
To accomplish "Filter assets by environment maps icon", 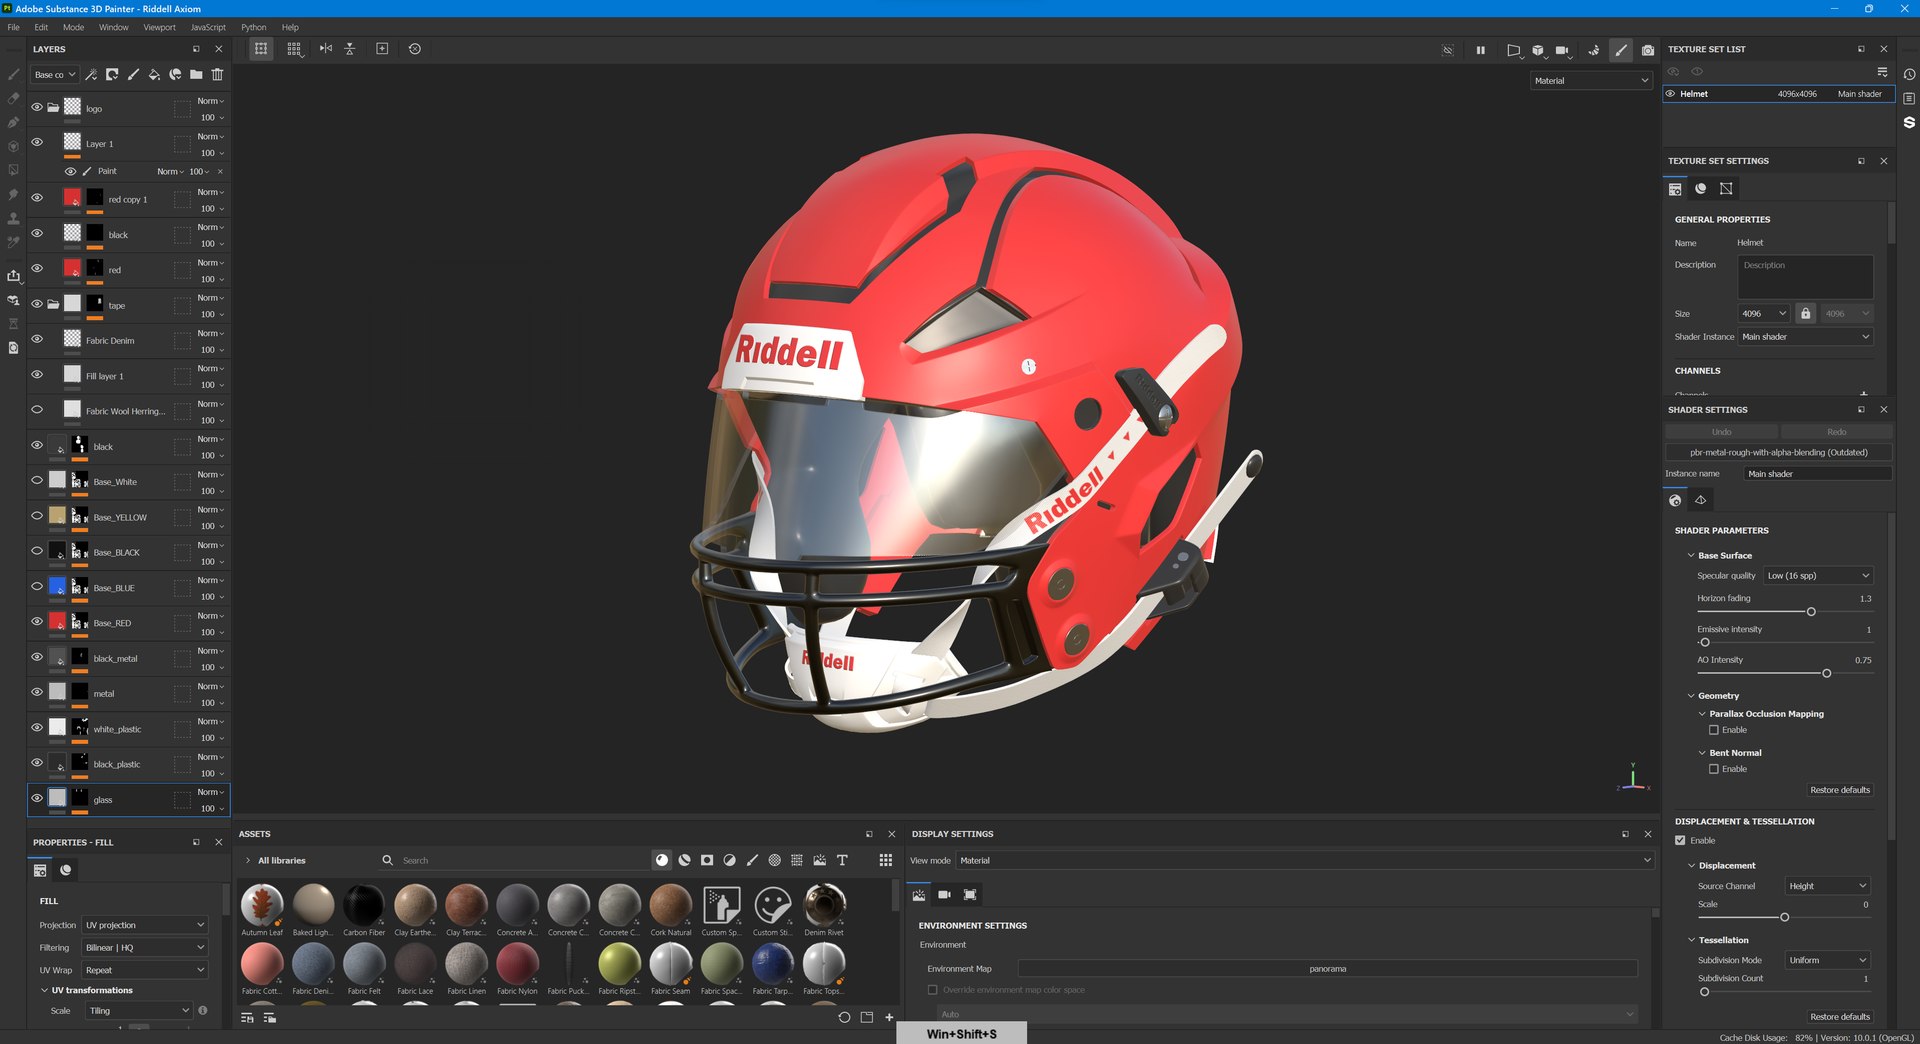I will point(820,860).
